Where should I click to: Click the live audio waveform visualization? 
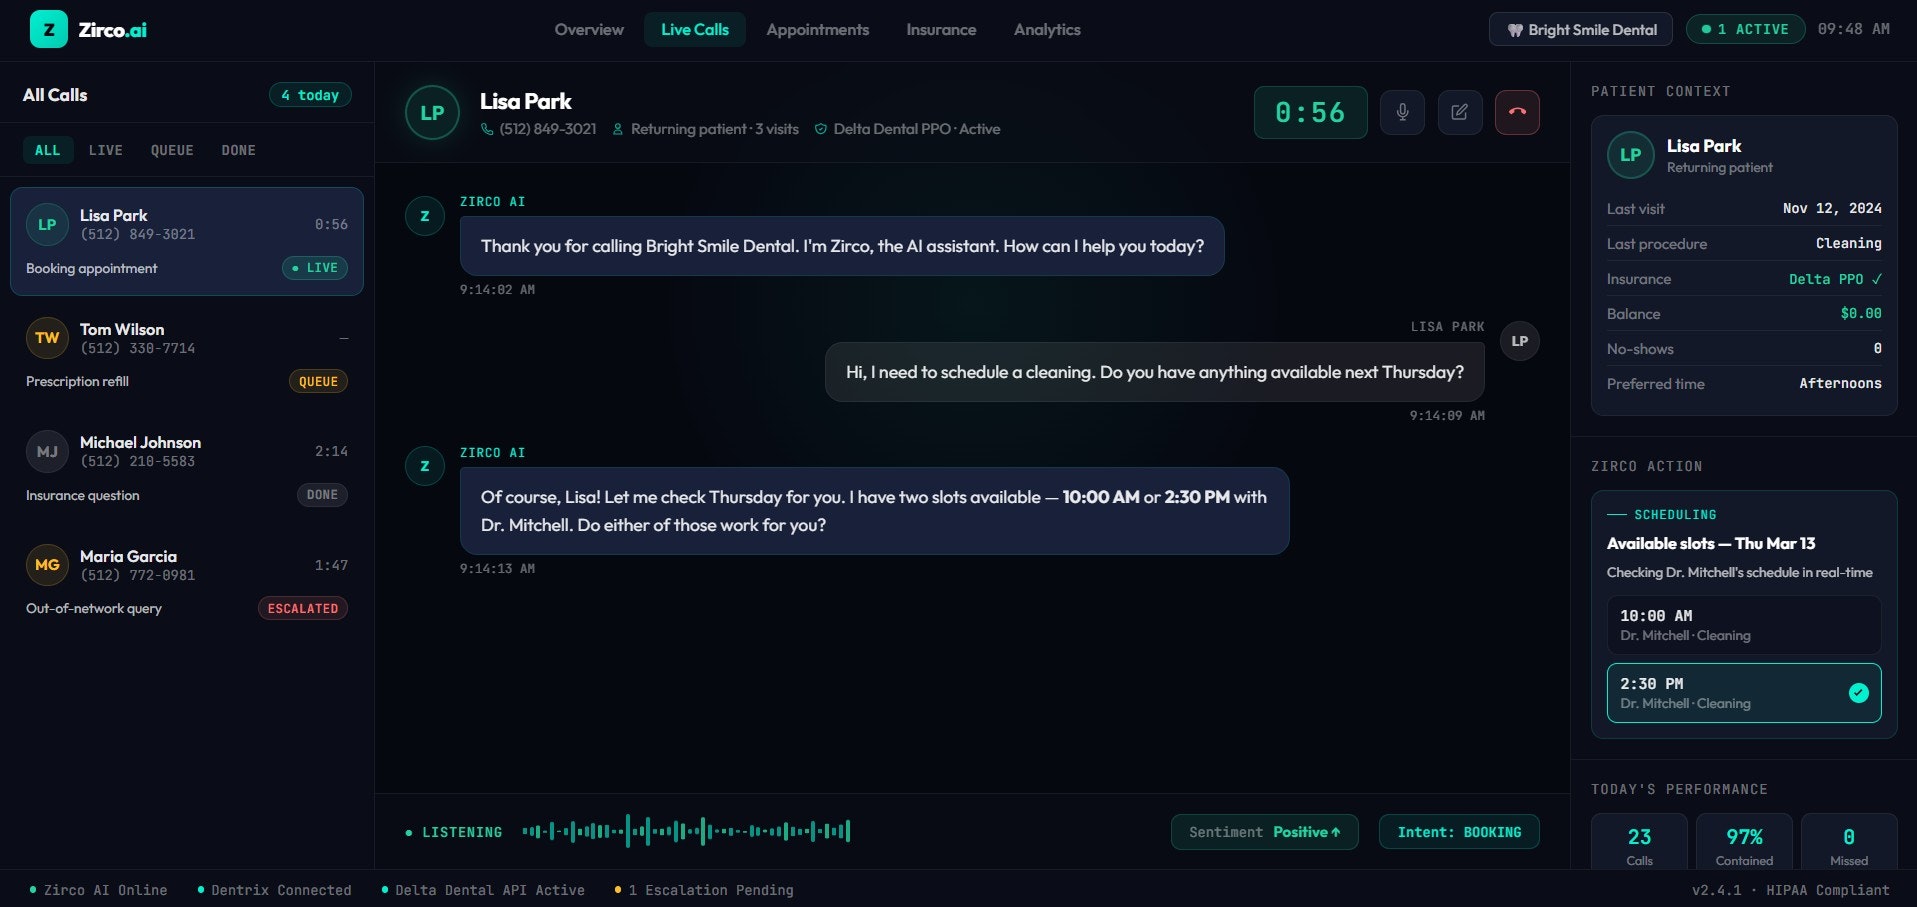[684, 831]
